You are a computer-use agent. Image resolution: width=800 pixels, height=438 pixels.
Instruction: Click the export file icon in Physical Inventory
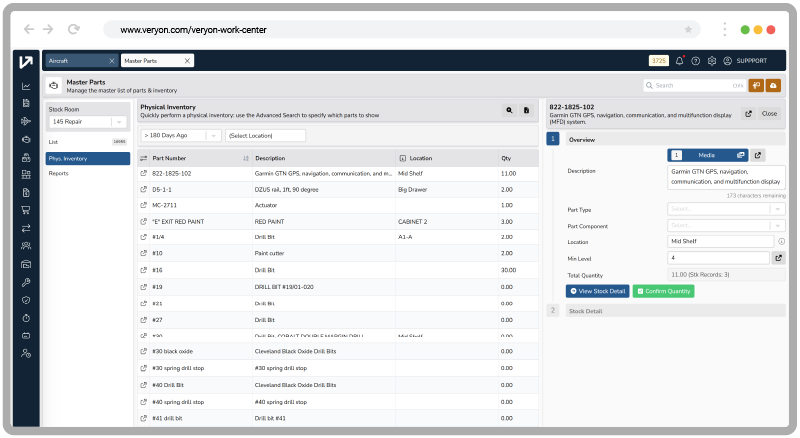(527, 110)
